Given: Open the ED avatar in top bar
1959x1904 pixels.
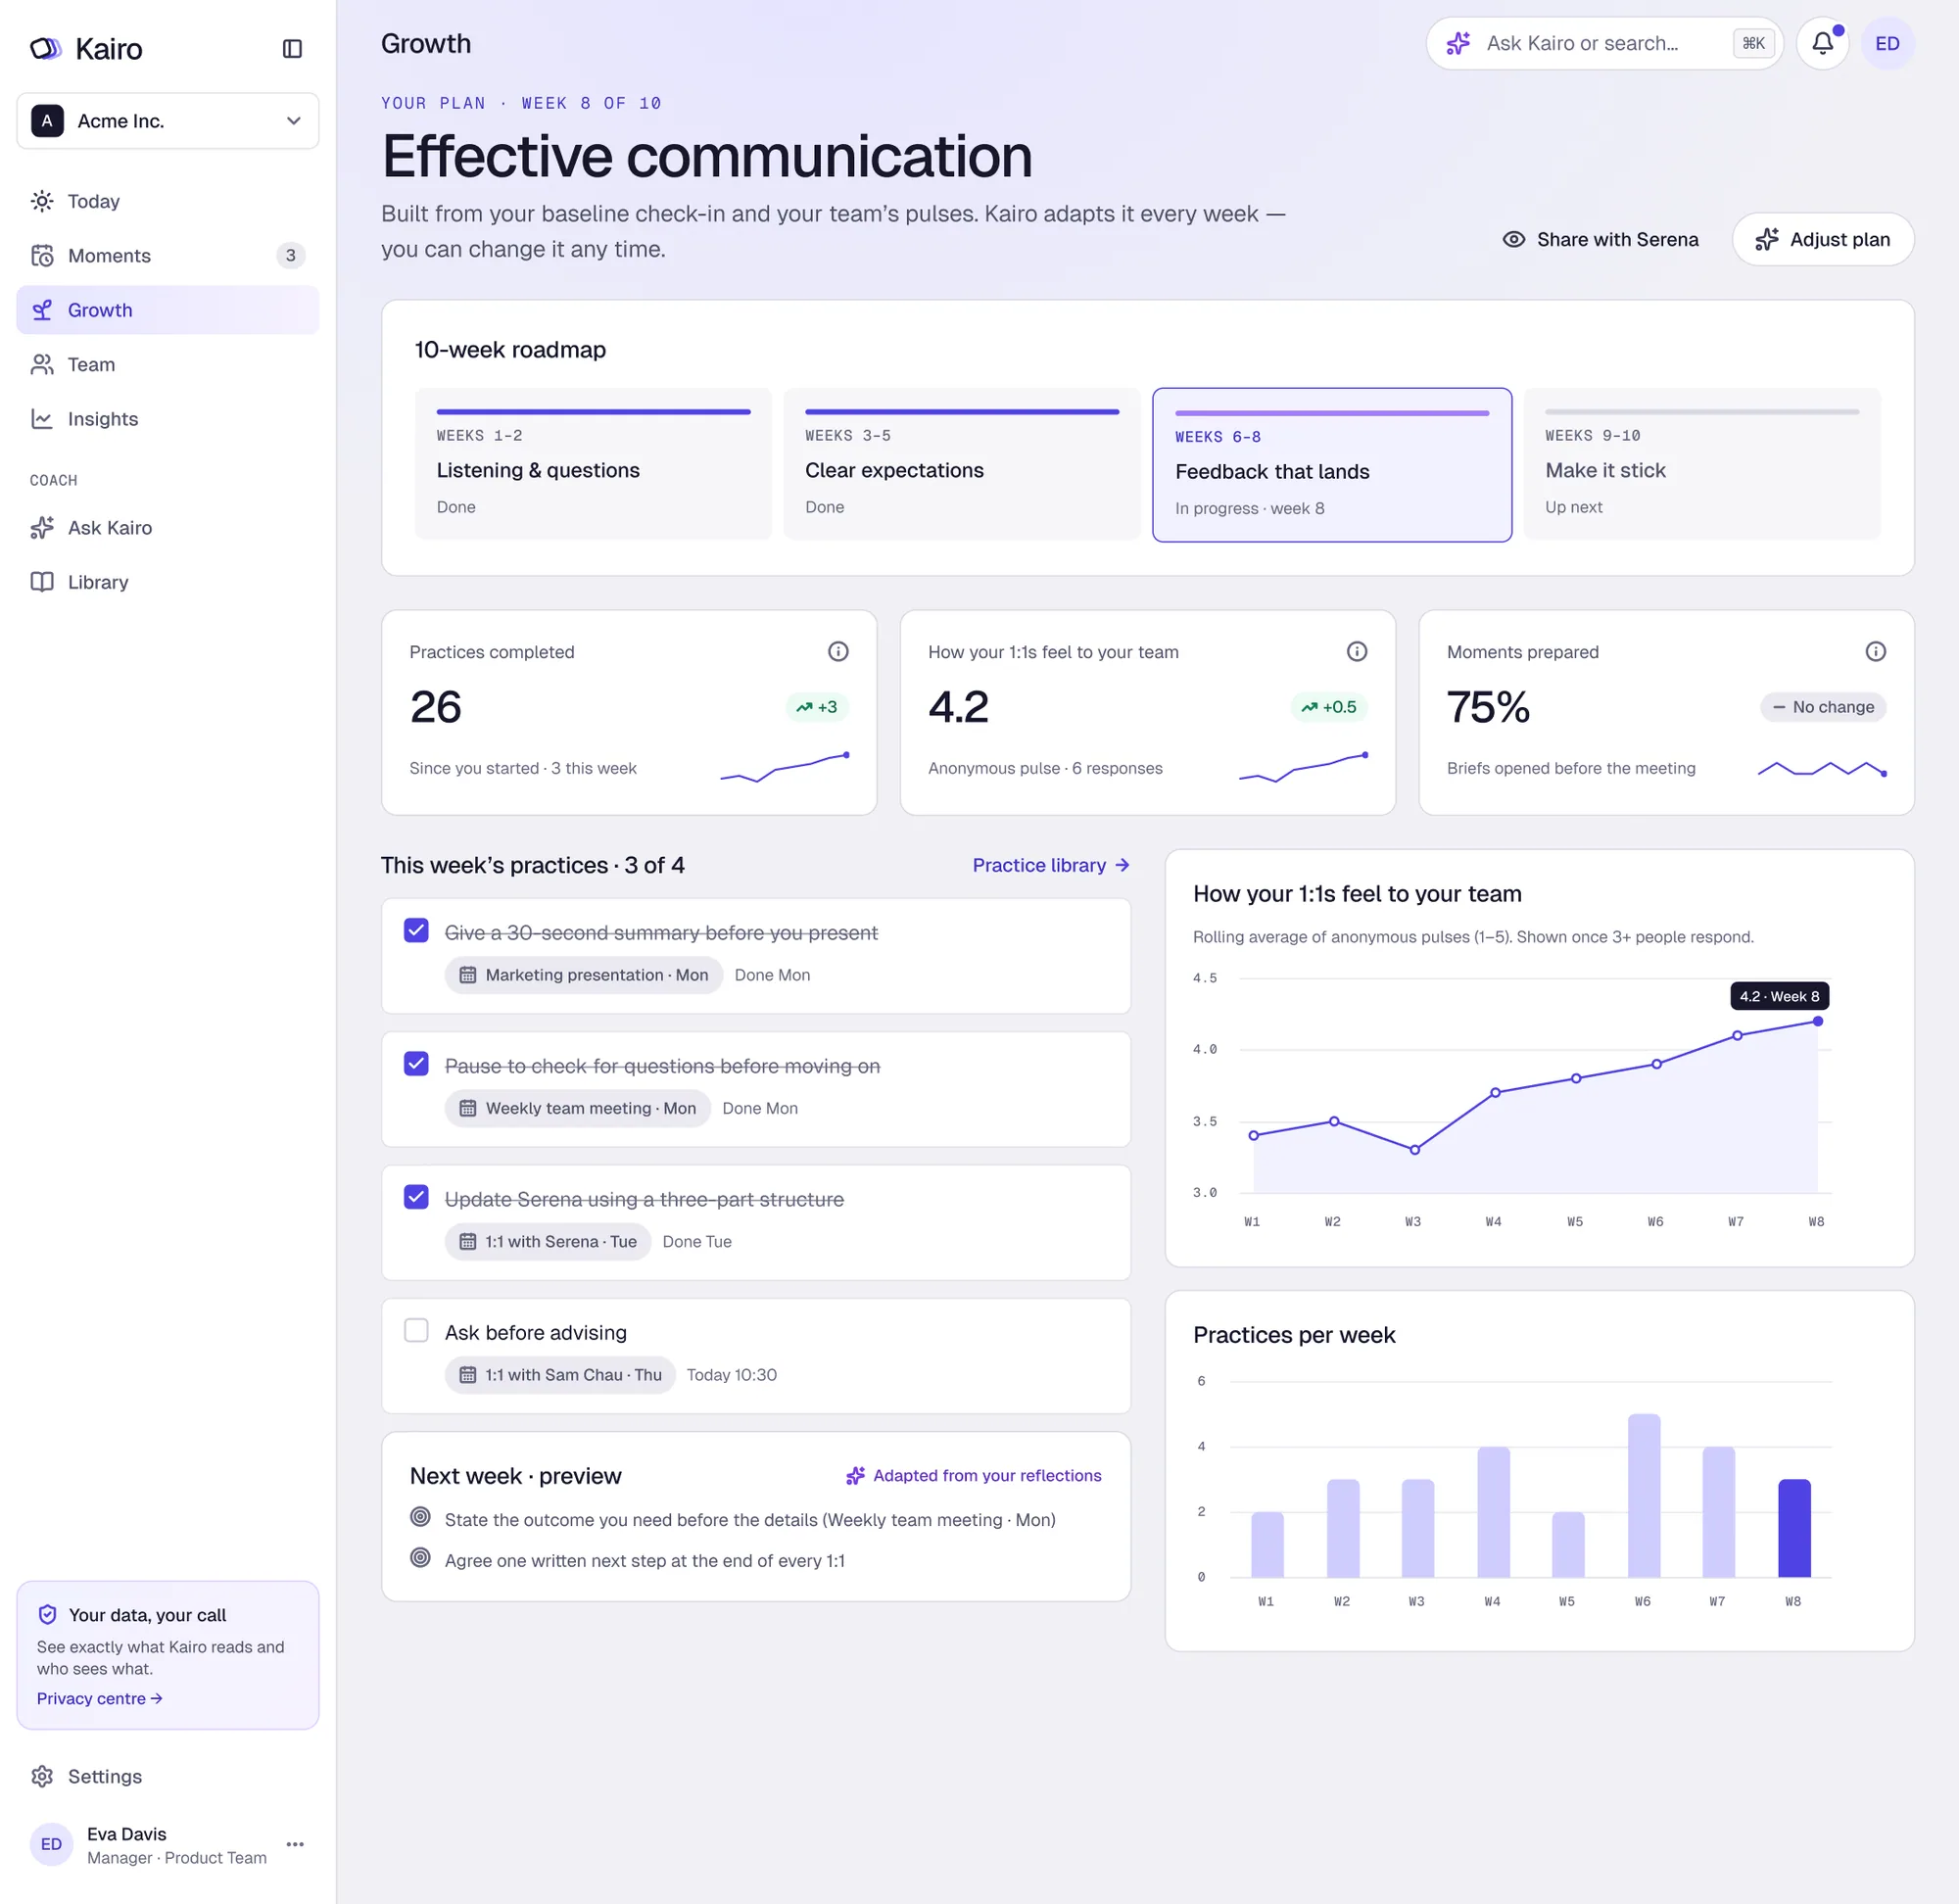Looking at the screenshot, I should click(1887, 43).
